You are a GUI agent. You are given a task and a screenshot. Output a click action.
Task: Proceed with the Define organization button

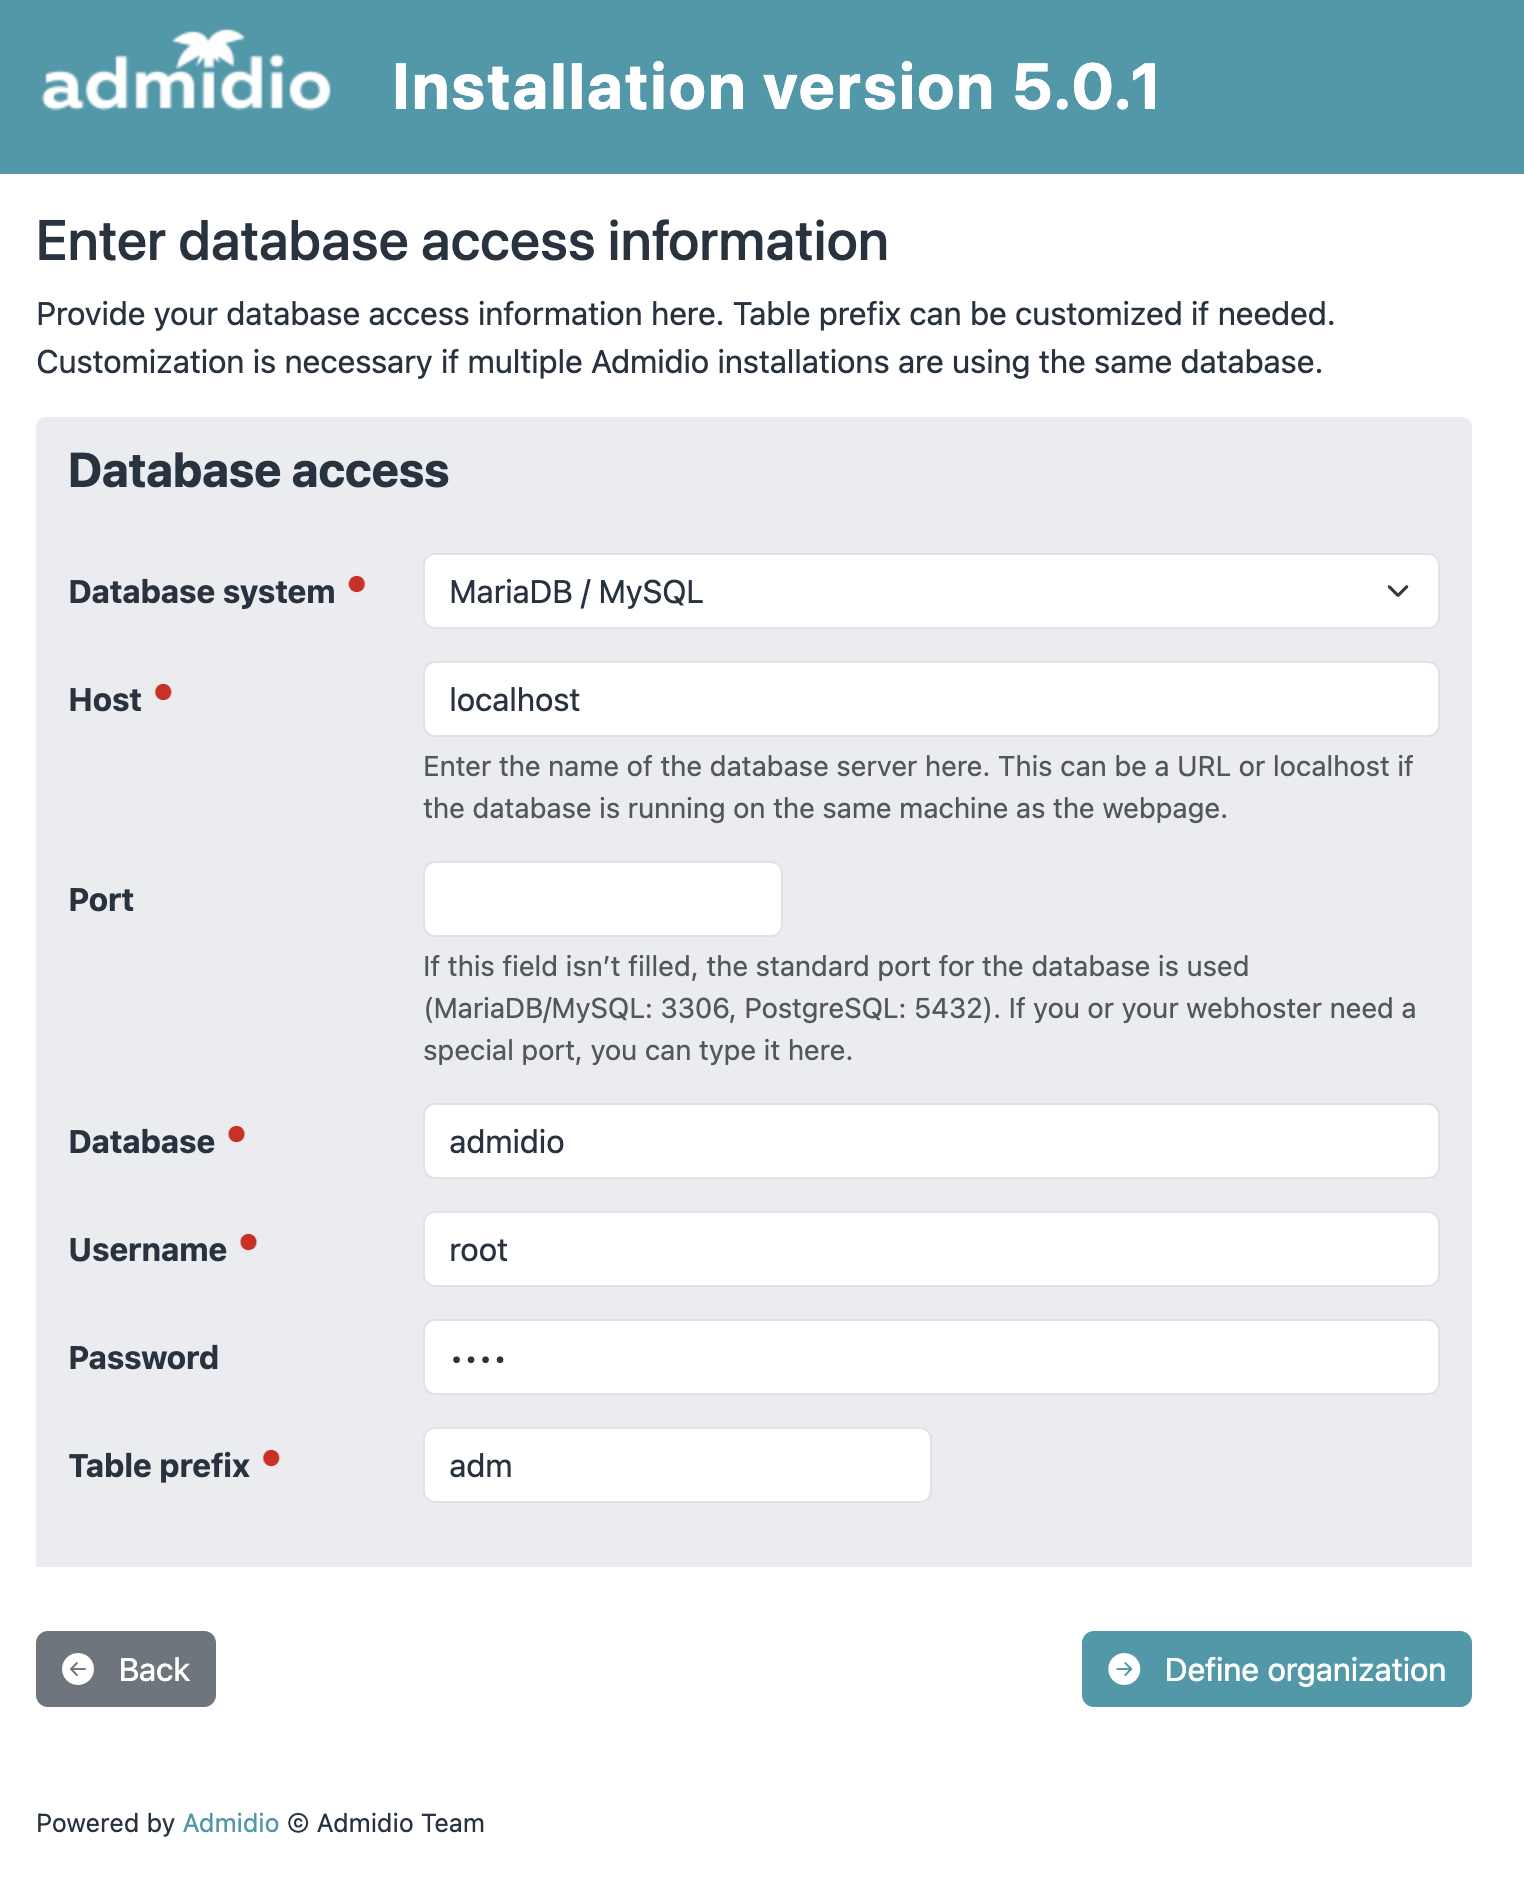(1277, 1669)
